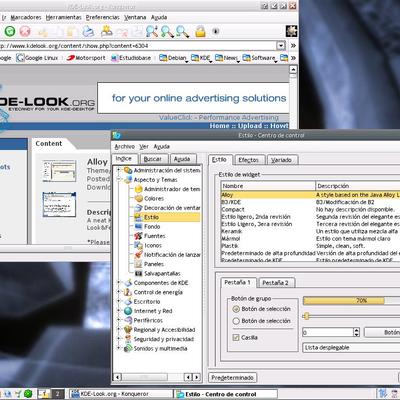The image size is (400, 400).
Task: Select Decoración de ventanas module icon
Action: point(139,208)
